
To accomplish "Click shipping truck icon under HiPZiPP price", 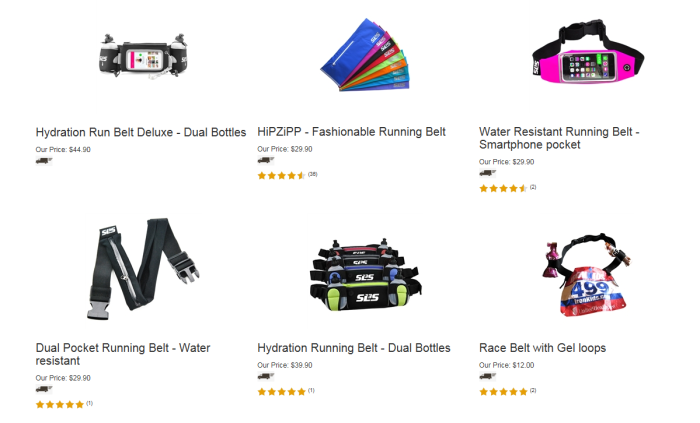I will coord(266,161).
